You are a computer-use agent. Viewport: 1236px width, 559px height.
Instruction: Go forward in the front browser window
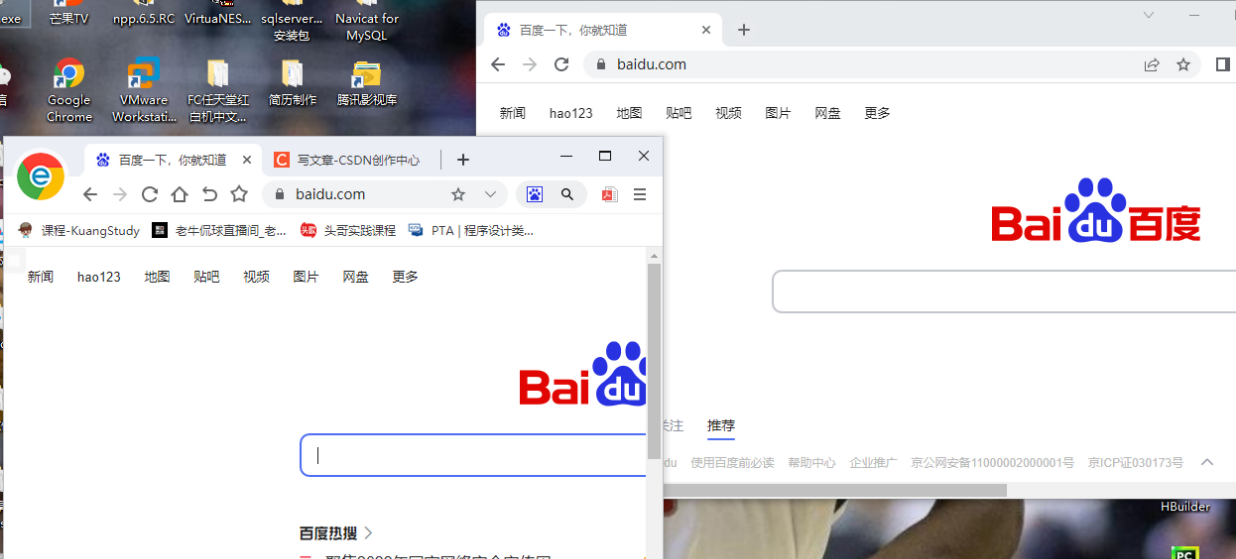coord(120,194)
